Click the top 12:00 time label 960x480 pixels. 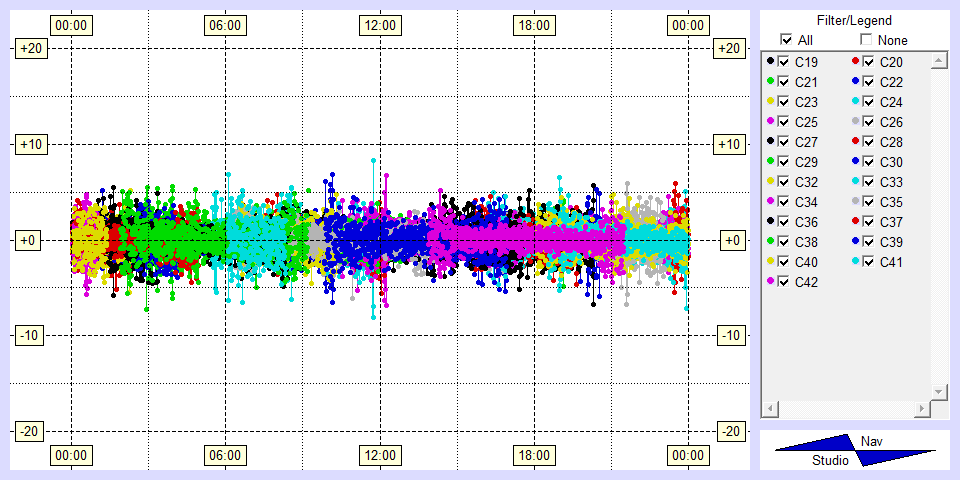(379, 25)
